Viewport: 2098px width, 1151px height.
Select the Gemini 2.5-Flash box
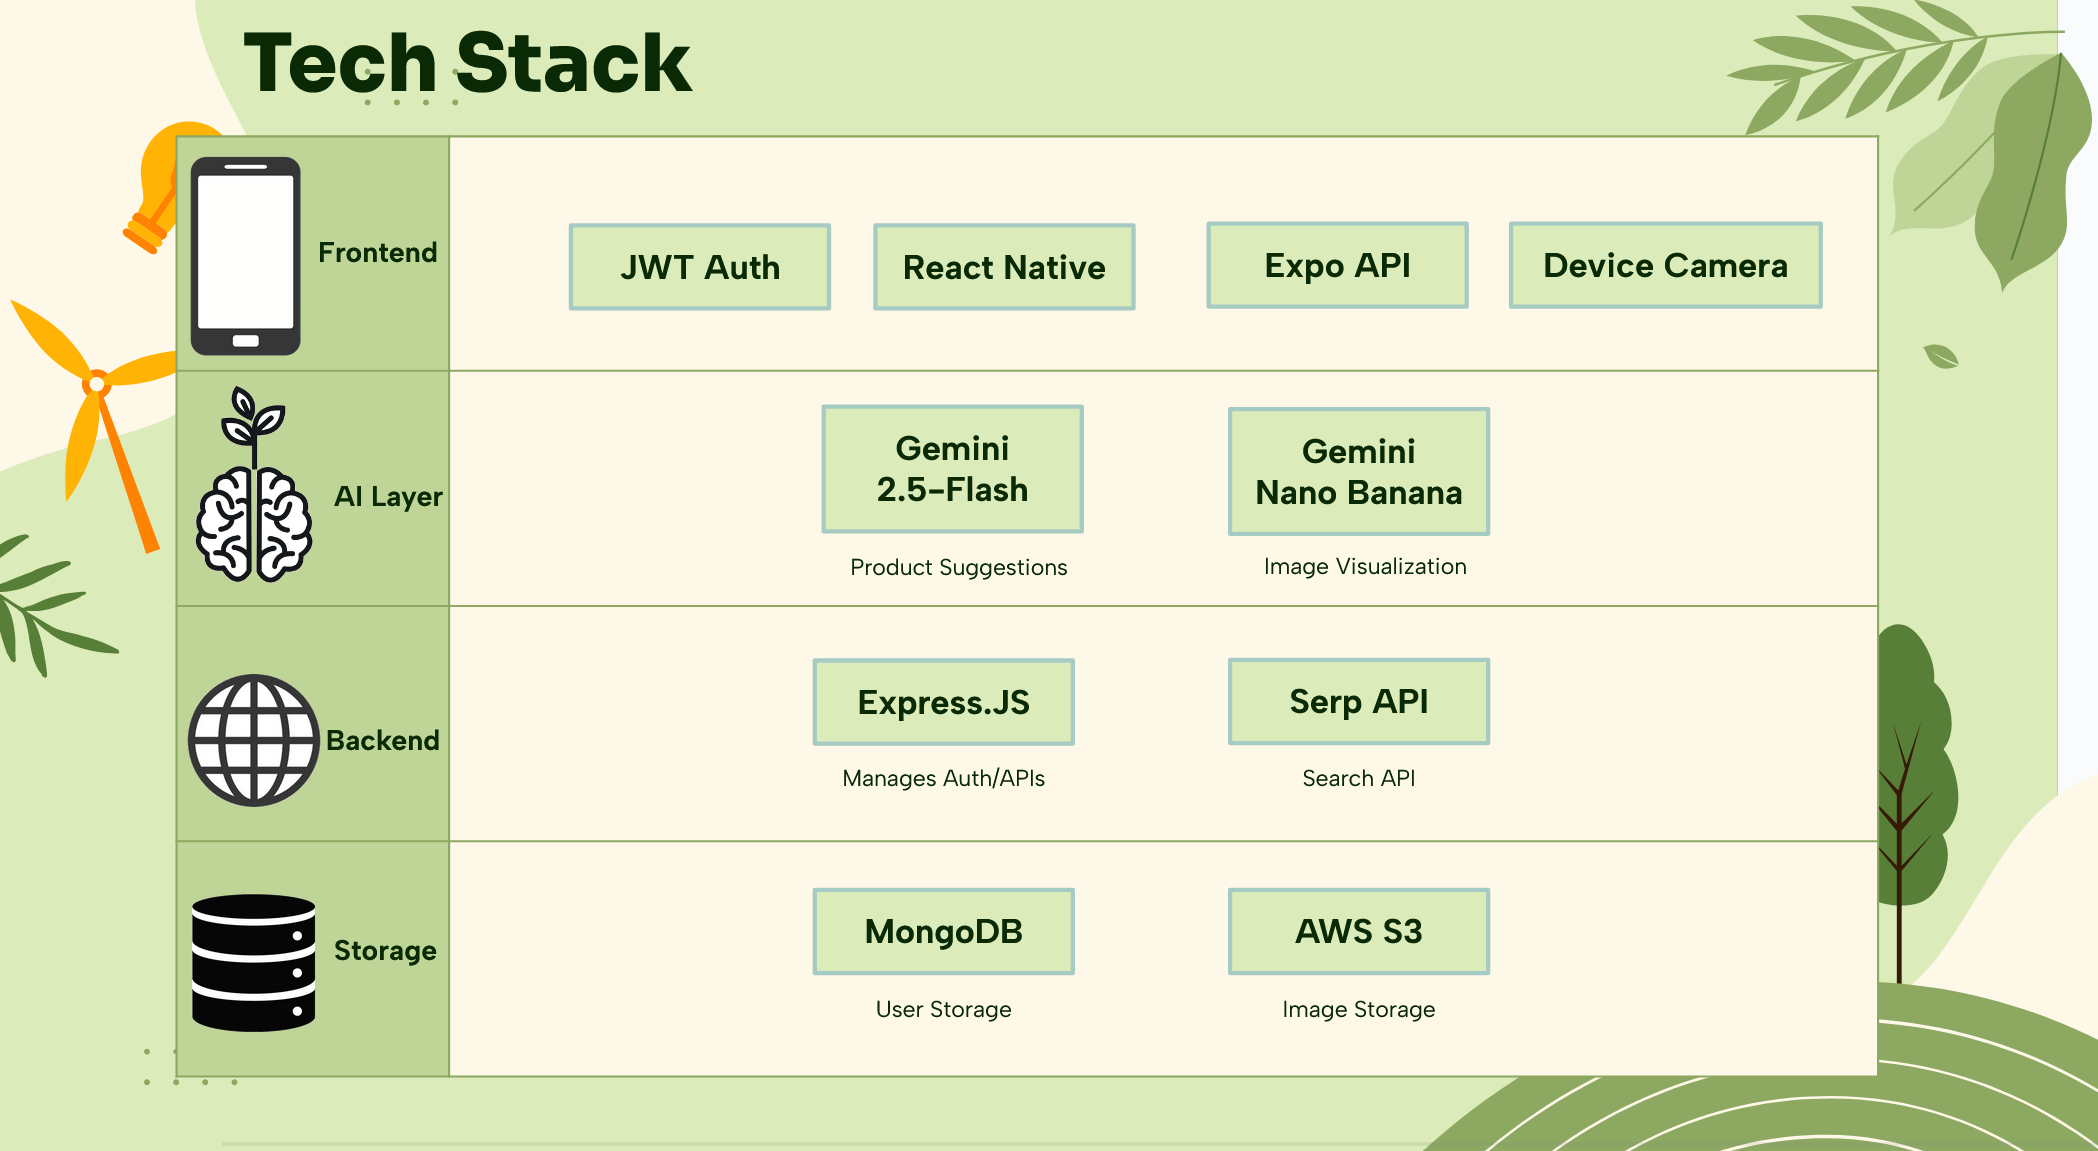pos(952,469)
